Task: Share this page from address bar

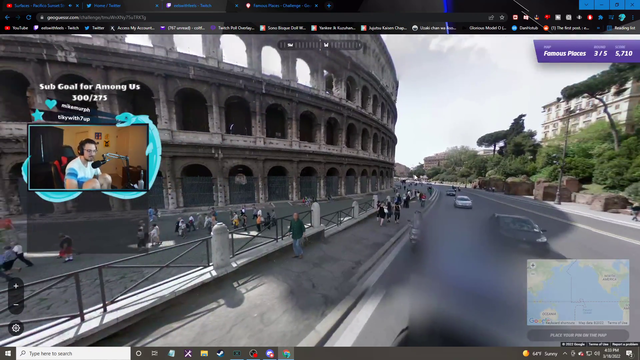Action: [x=491, y=18]
